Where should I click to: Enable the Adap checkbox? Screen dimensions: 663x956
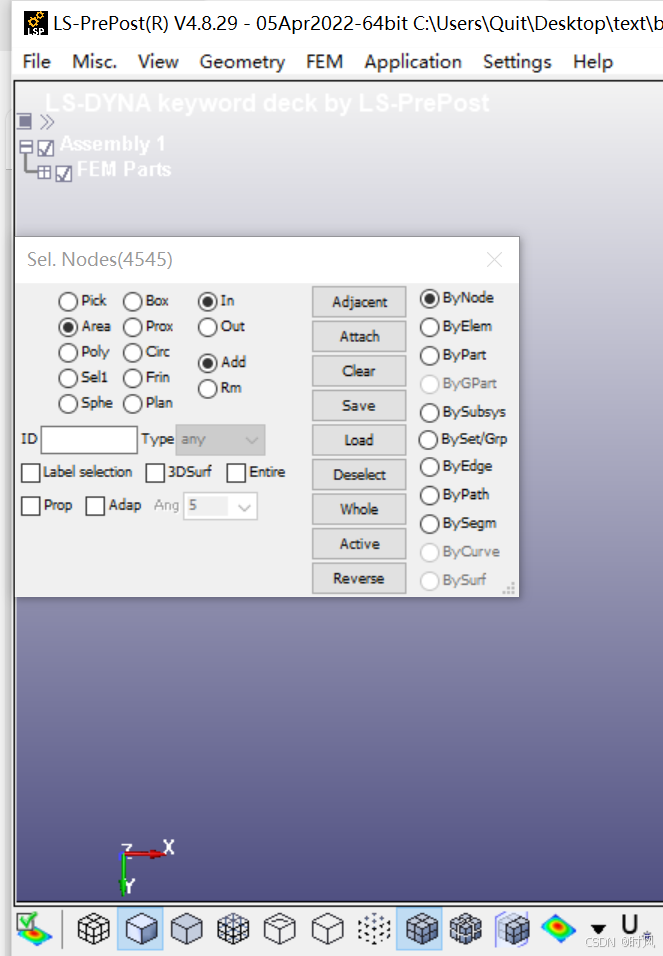point(95,506)
